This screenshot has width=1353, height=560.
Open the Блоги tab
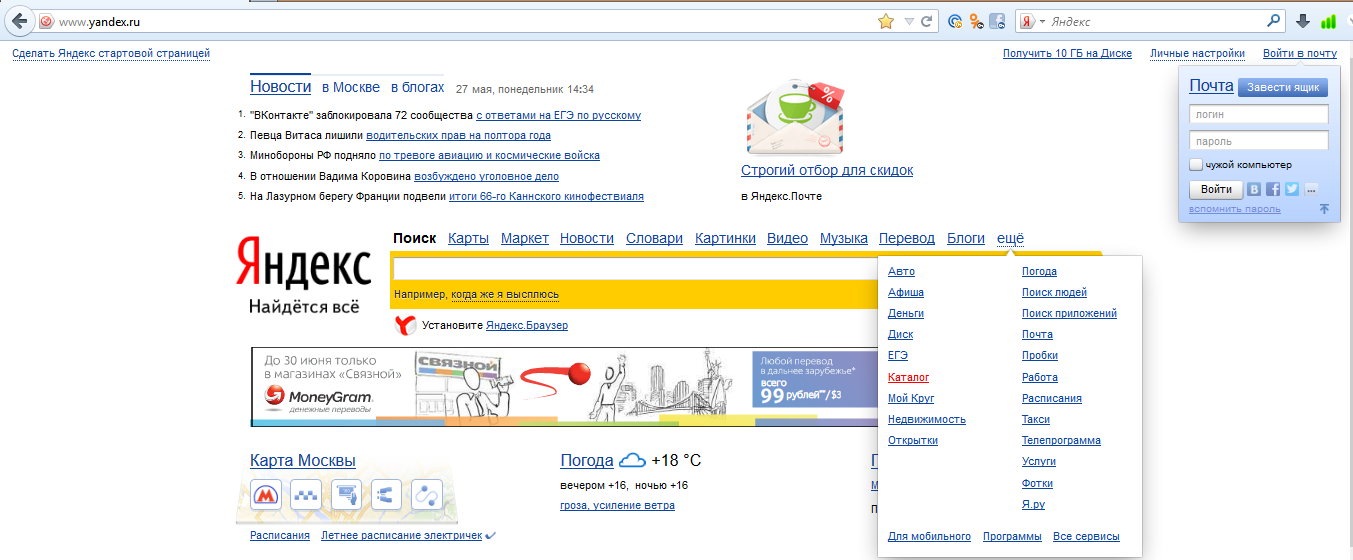coord(966,238)
